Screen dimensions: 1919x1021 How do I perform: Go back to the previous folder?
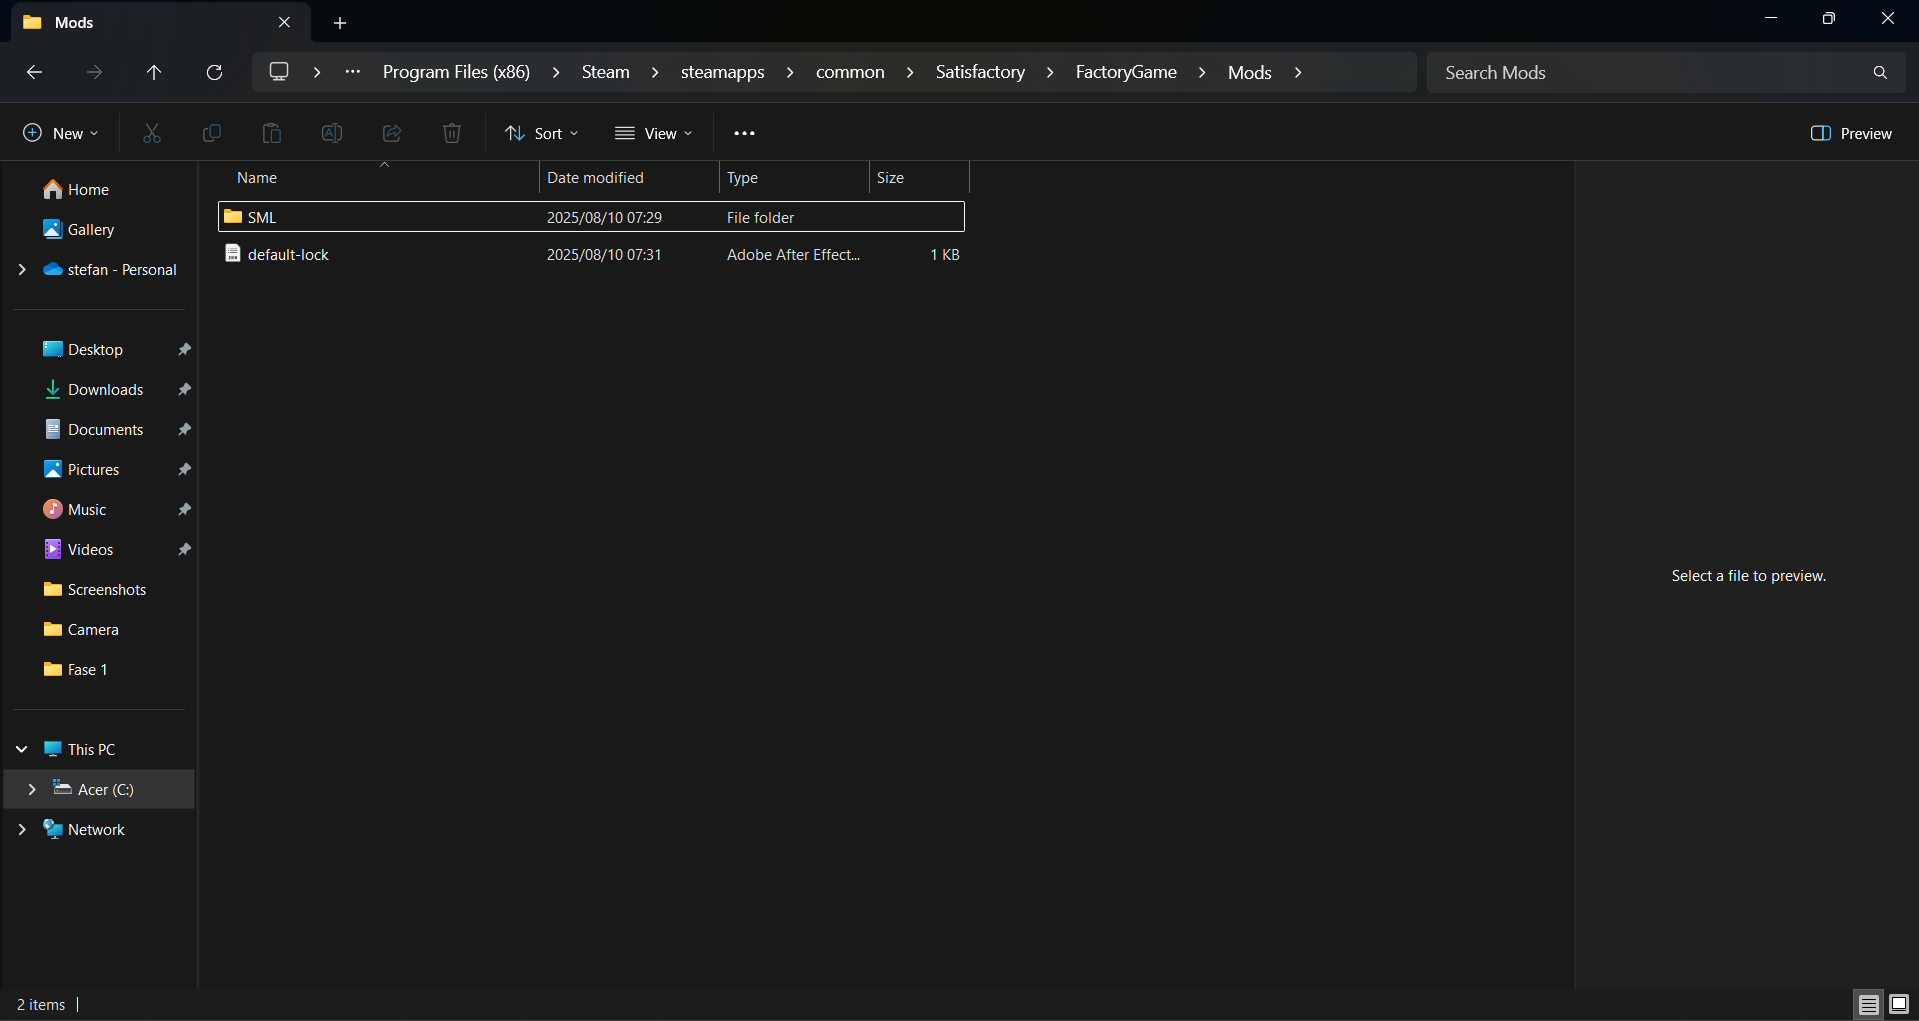(x=34, y=72)
